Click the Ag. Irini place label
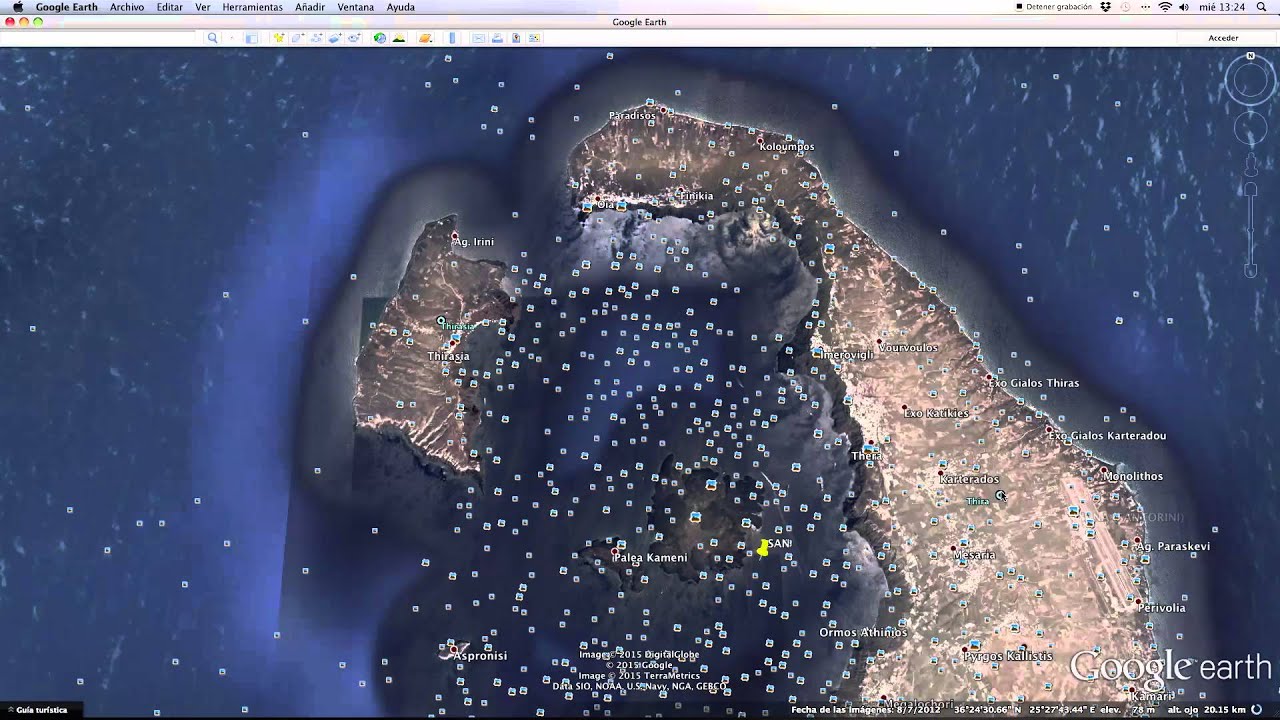 (x=474, y=242)
